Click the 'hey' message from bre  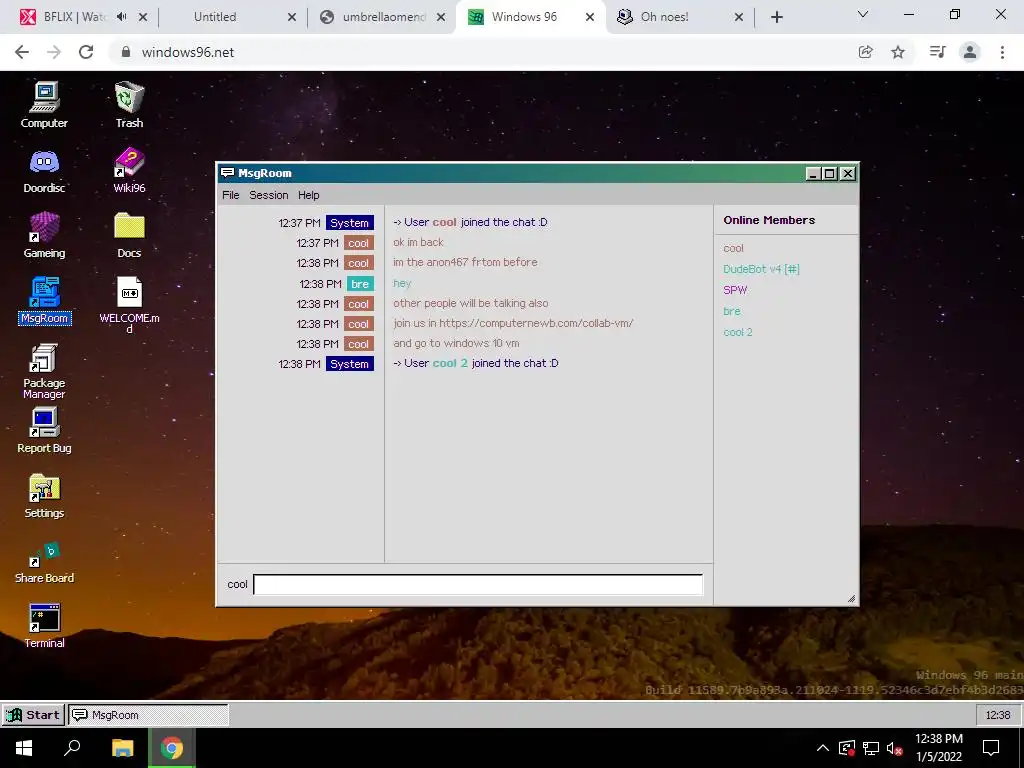pos(402,283)
